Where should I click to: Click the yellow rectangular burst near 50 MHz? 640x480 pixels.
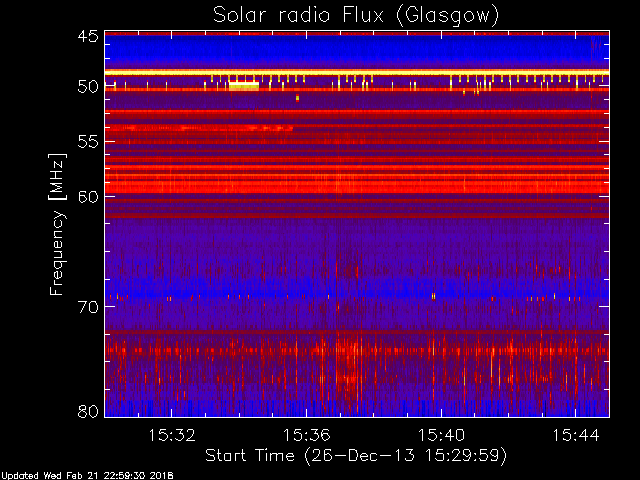(x=244, y=86)
